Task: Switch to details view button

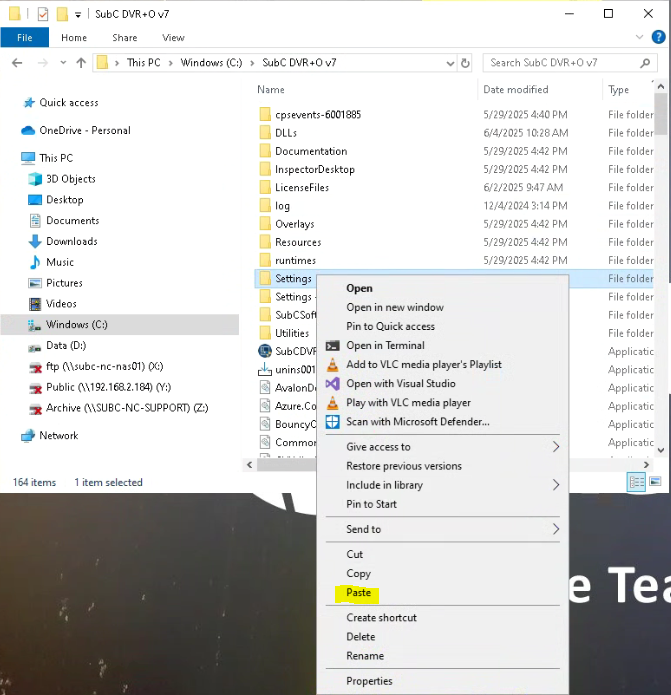Action: coord(637,482)
